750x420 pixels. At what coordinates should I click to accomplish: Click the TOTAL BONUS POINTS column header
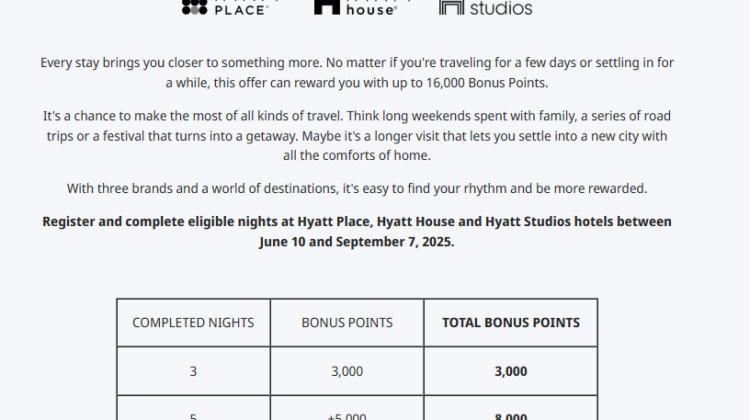(510, 323)
